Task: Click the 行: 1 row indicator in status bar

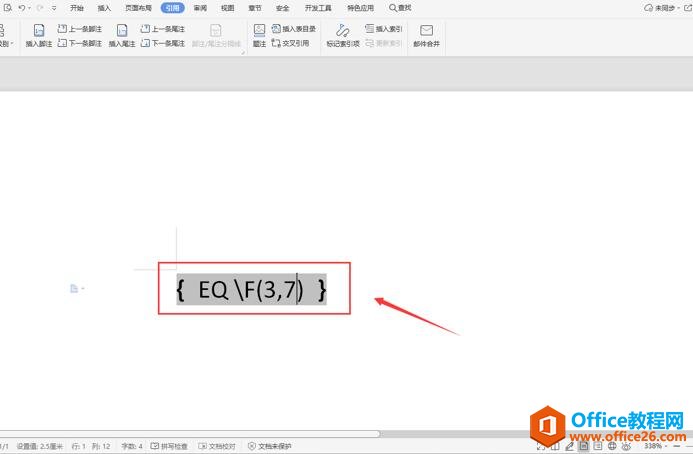Action: 79,446
